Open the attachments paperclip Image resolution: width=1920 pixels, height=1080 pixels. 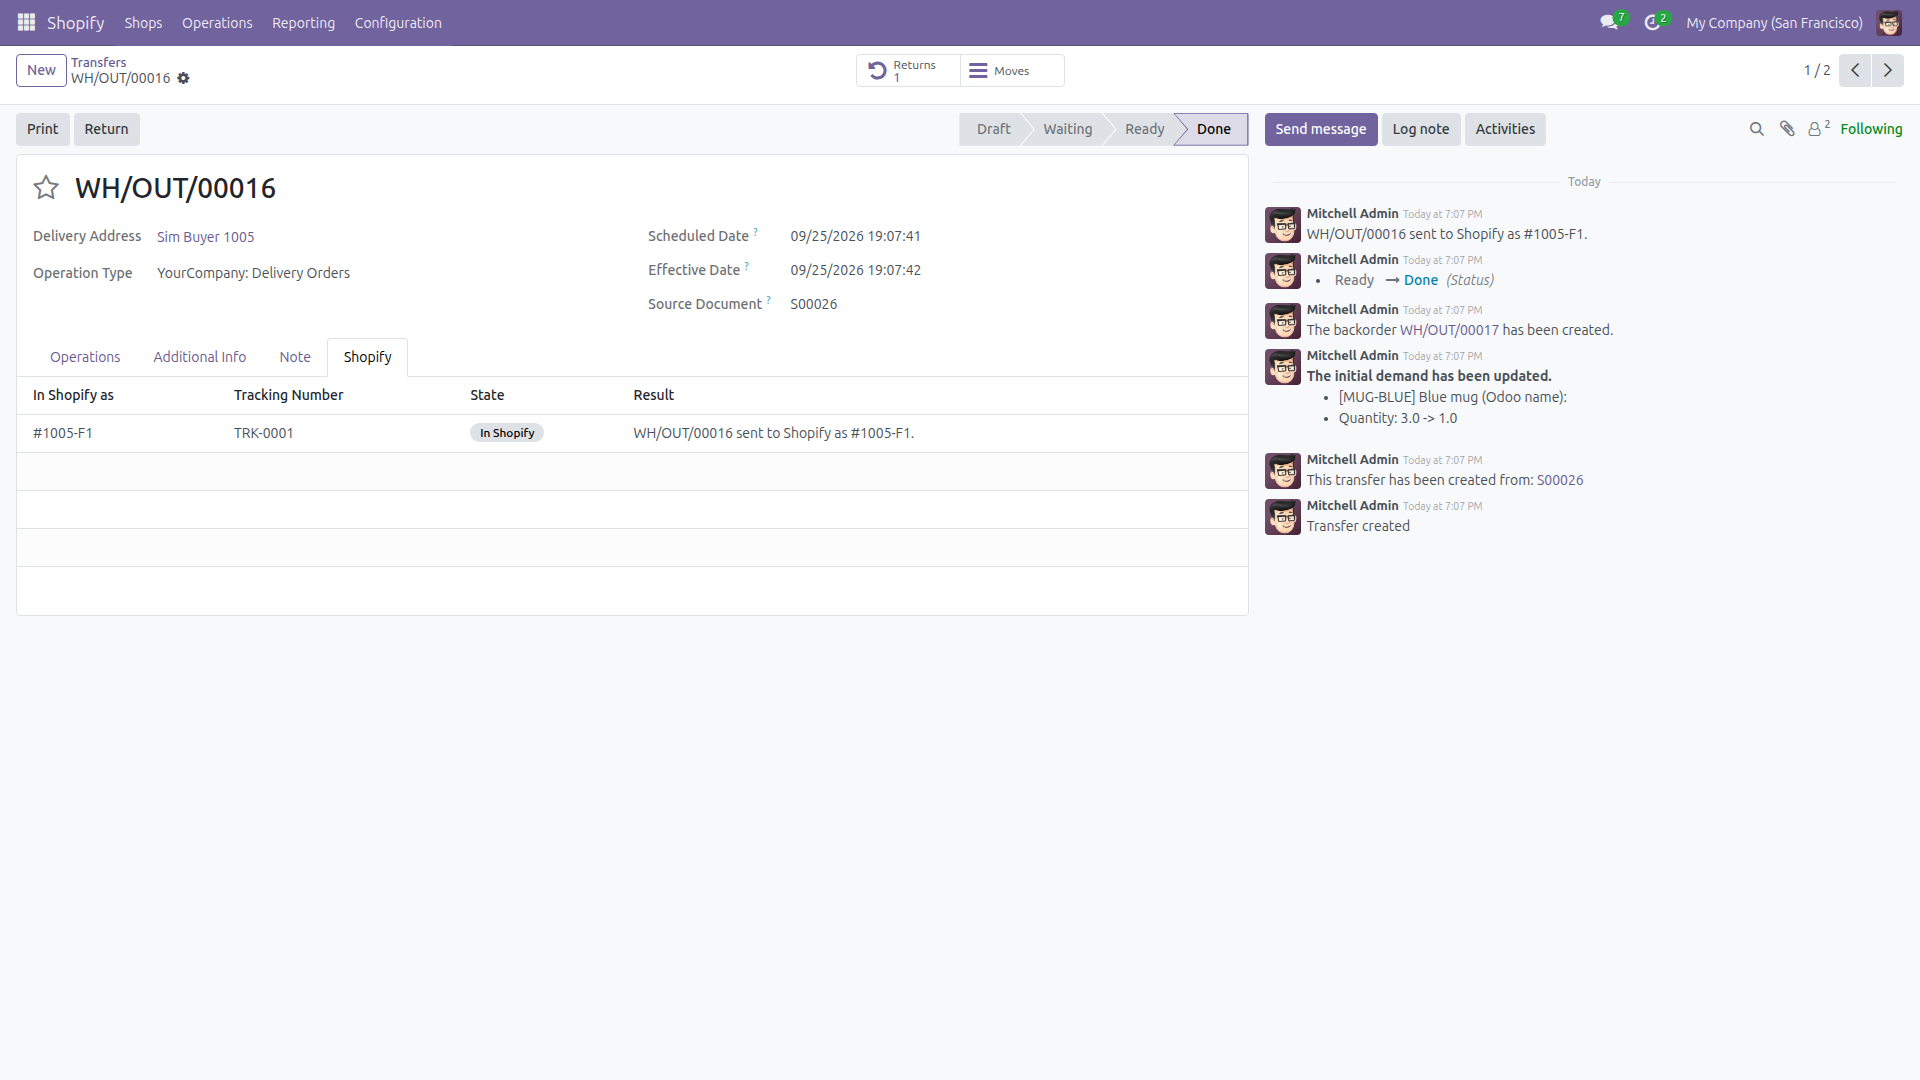coord(1787,129)
